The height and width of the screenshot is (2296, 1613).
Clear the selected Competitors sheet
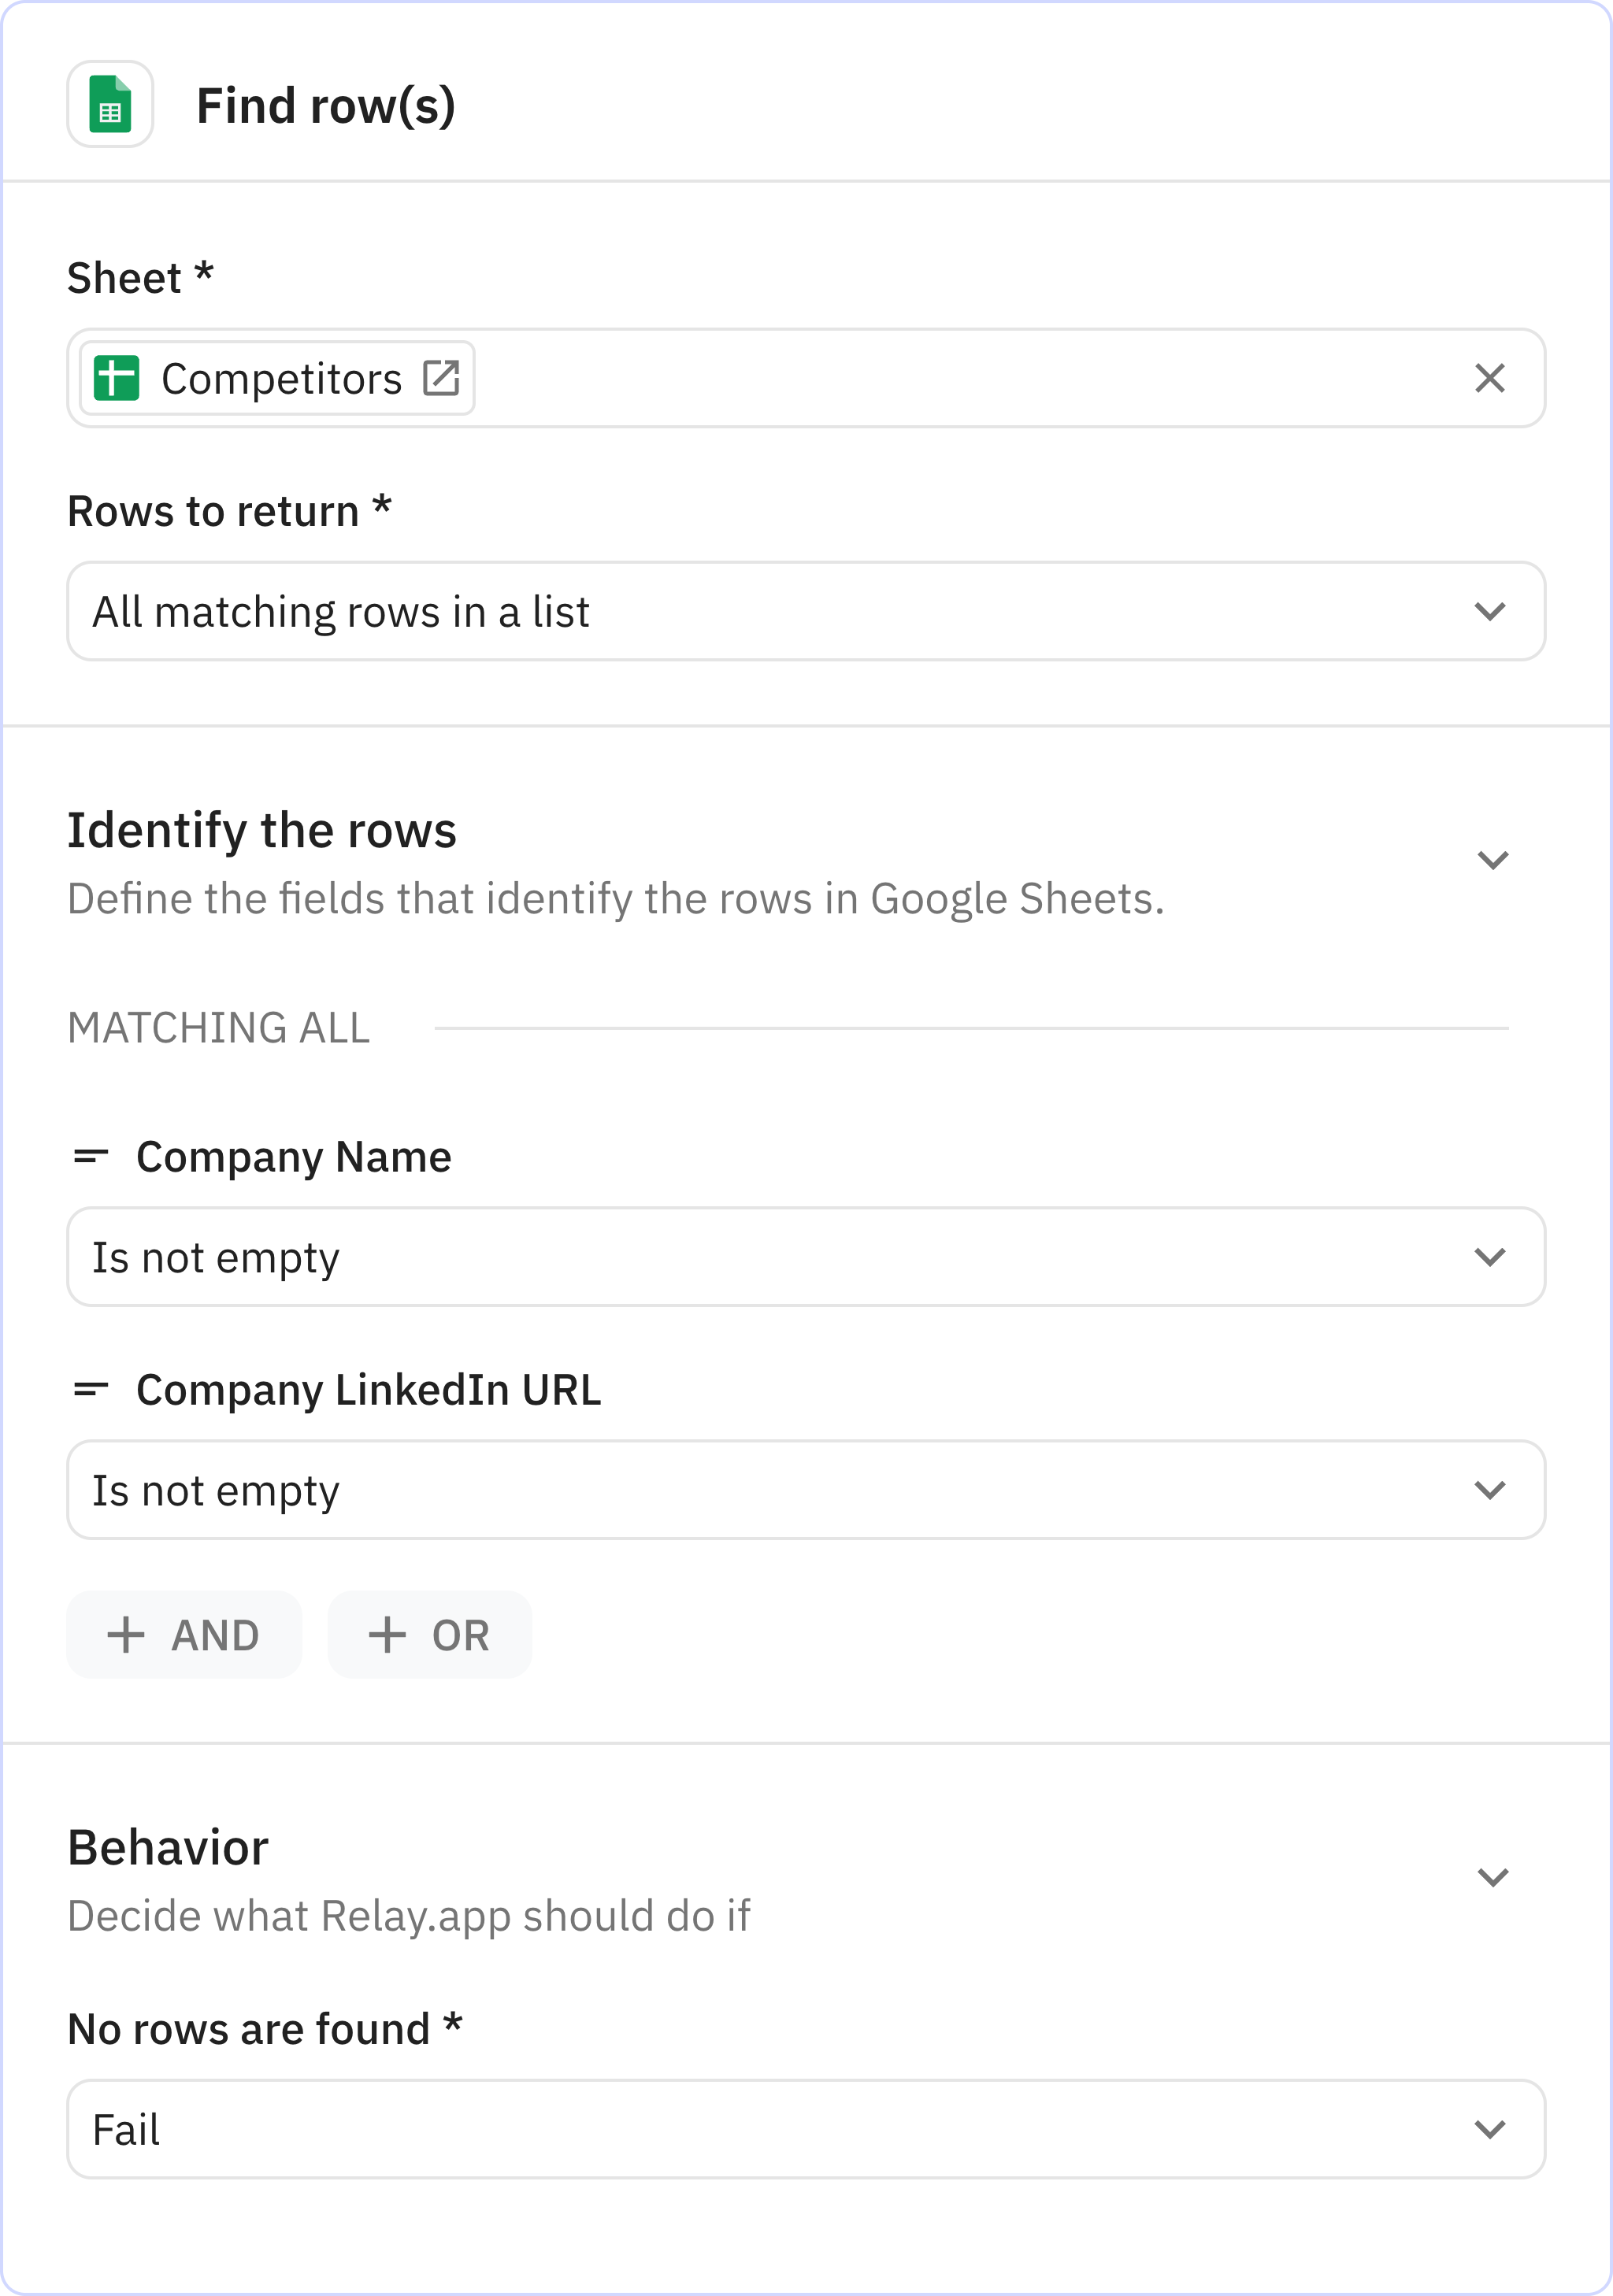point(1489,379)
